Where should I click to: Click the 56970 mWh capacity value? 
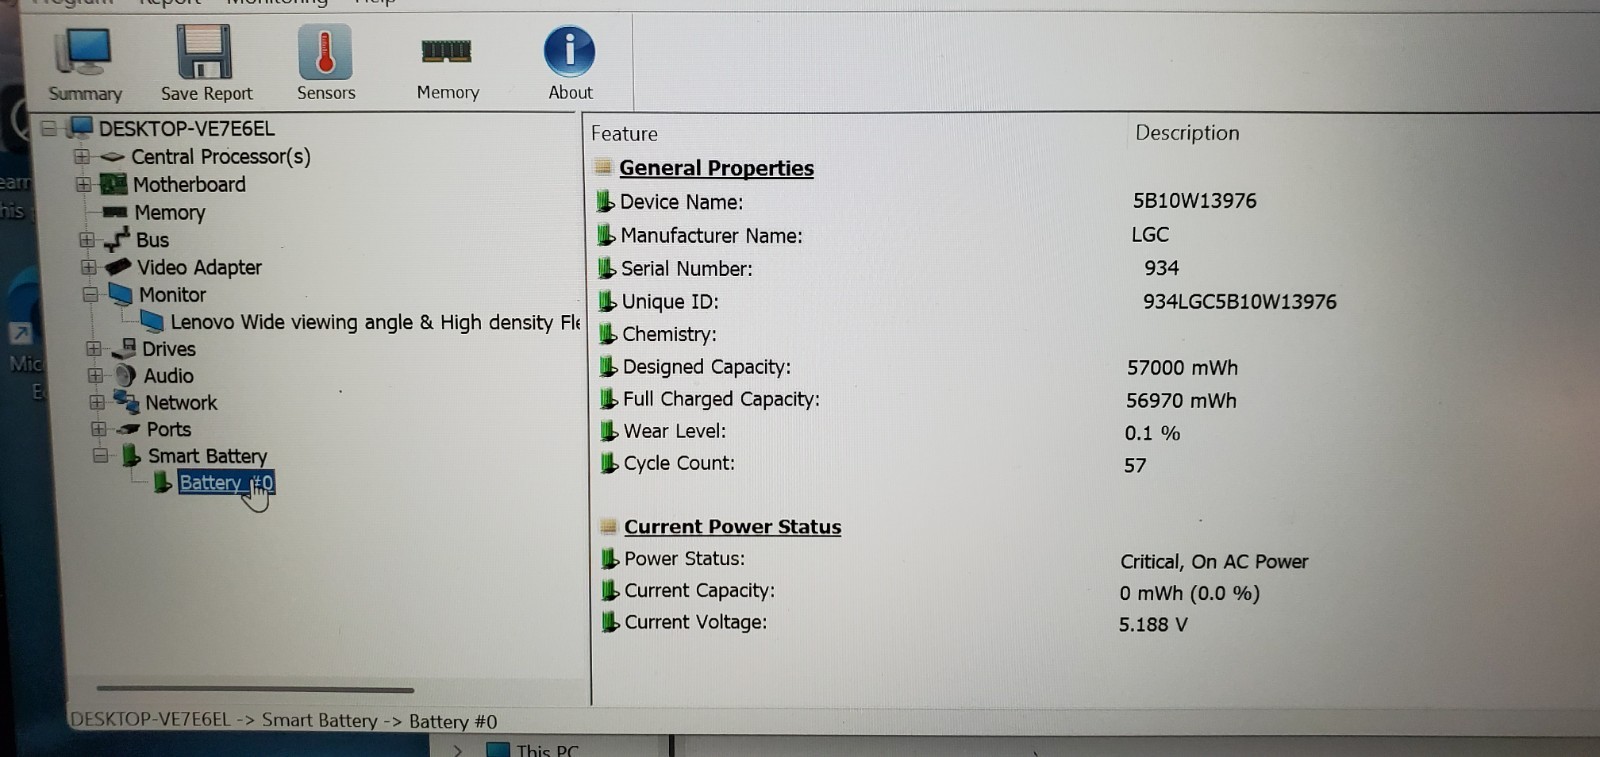point(1181,401)
